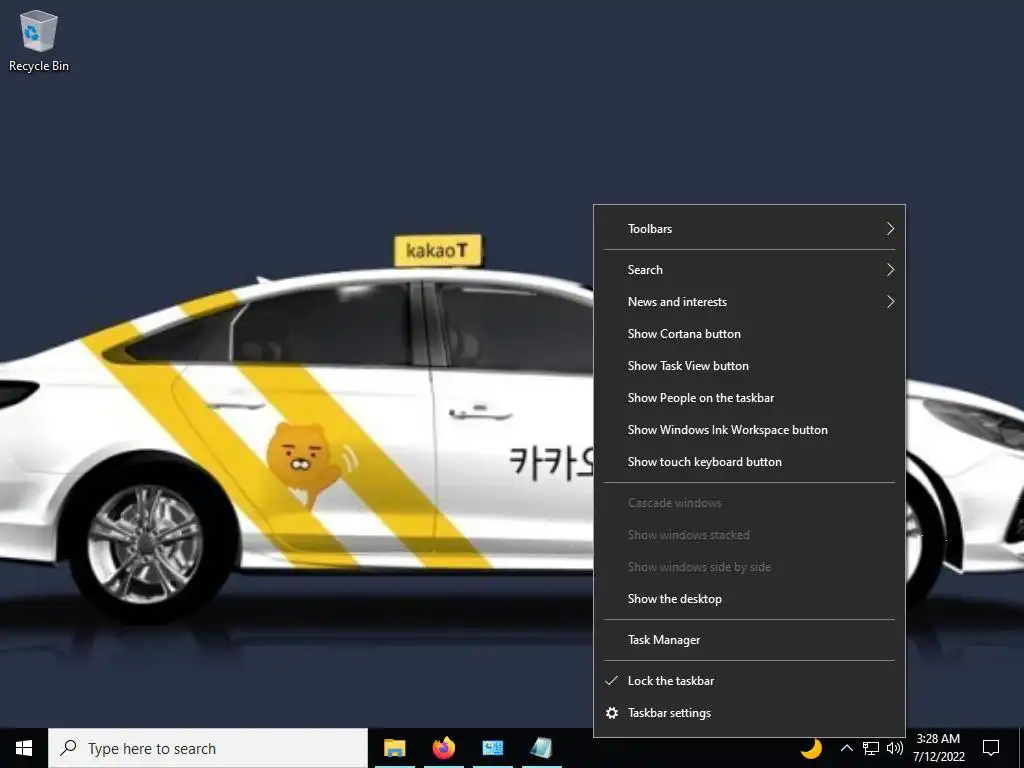Select the Search menu entry
1024x768 pixels.
pos(749,270)
